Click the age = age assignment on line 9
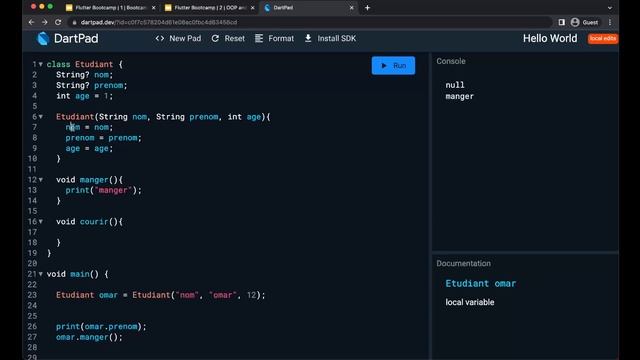Image resolution: width=640 pixels, height=360 pixels. coord(89,148)
